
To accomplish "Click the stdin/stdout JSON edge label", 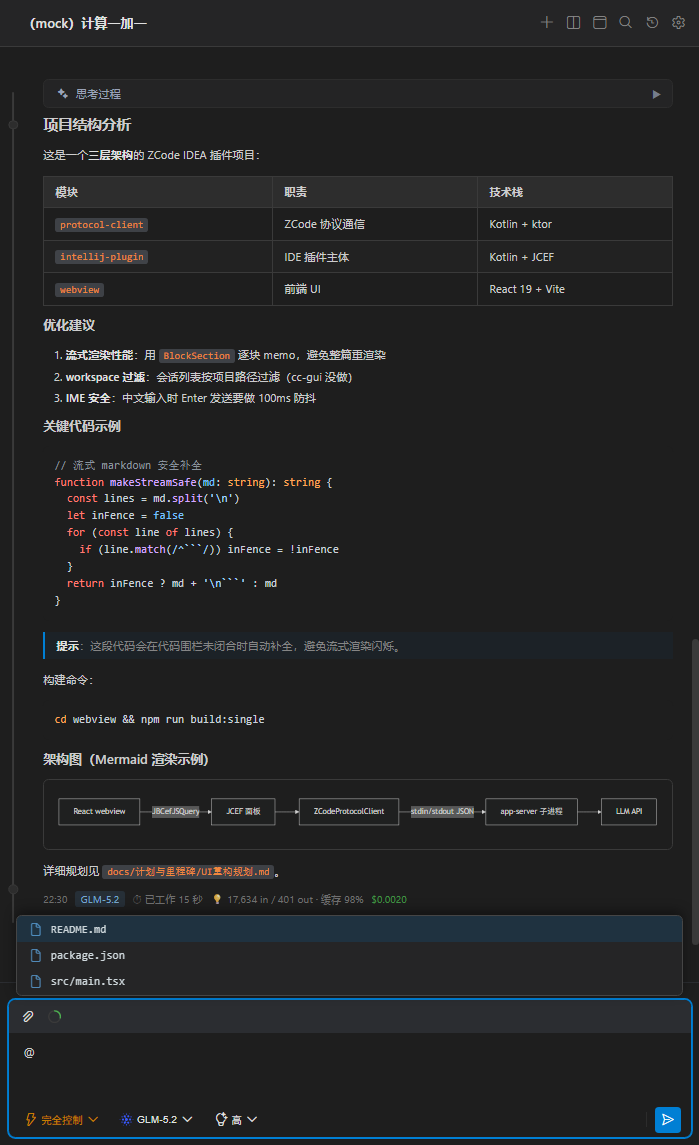I will 442,811.
